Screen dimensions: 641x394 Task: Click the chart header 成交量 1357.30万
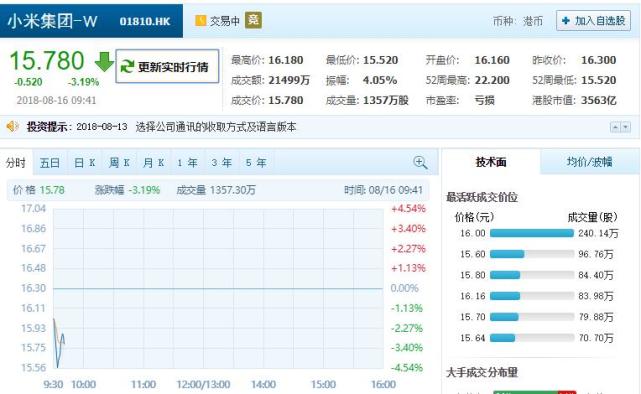point(216,190)
